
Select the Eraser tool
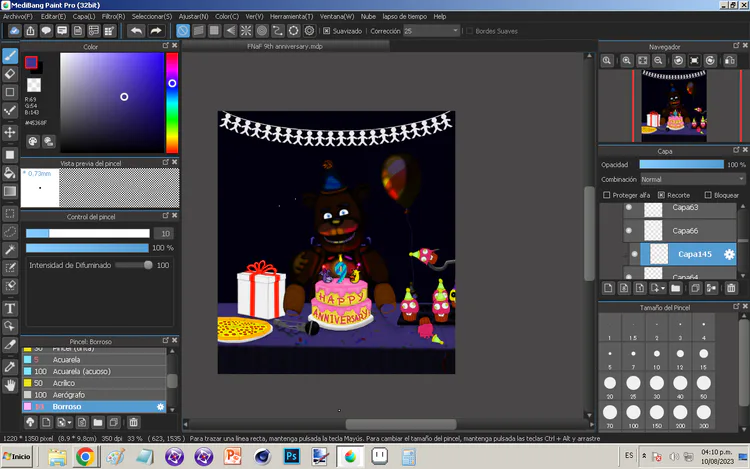pyautogui.click(x=10, y=74)
